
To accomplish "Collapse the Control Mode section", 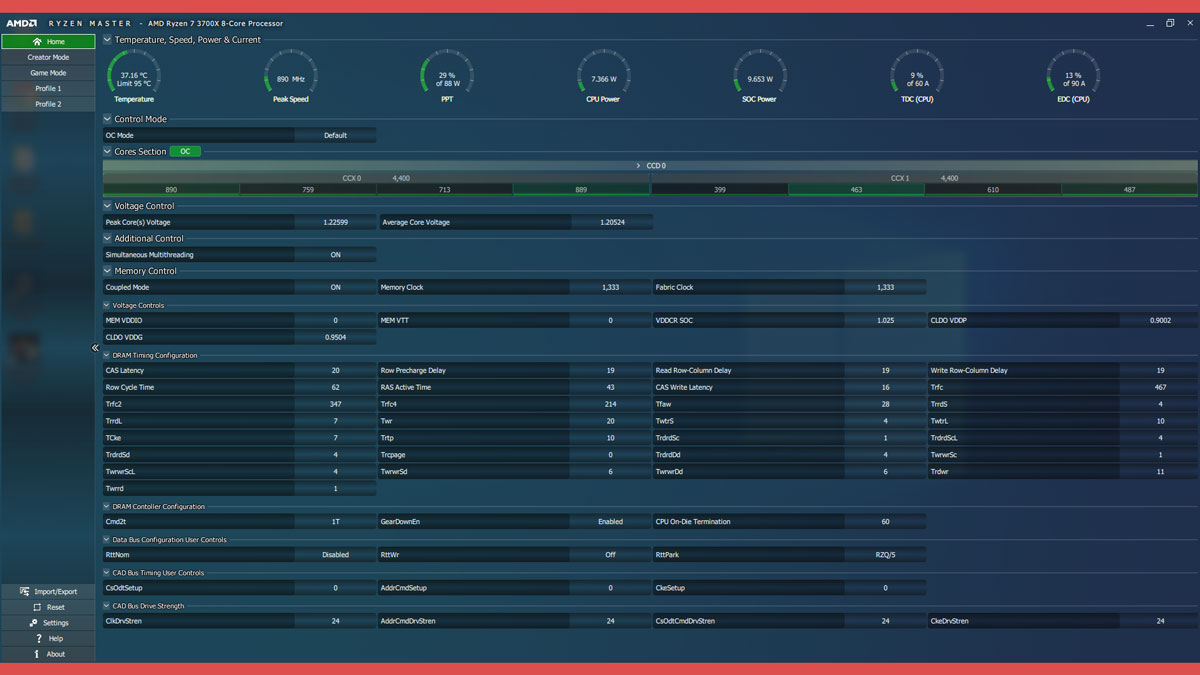I will [x=107, y=119].
